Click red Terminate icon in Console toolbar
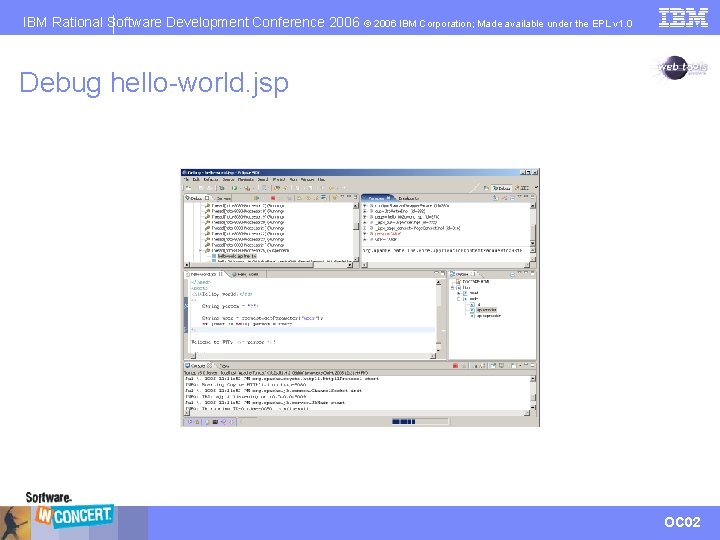This screenshot has width=720, height=540. click(456, 366)
